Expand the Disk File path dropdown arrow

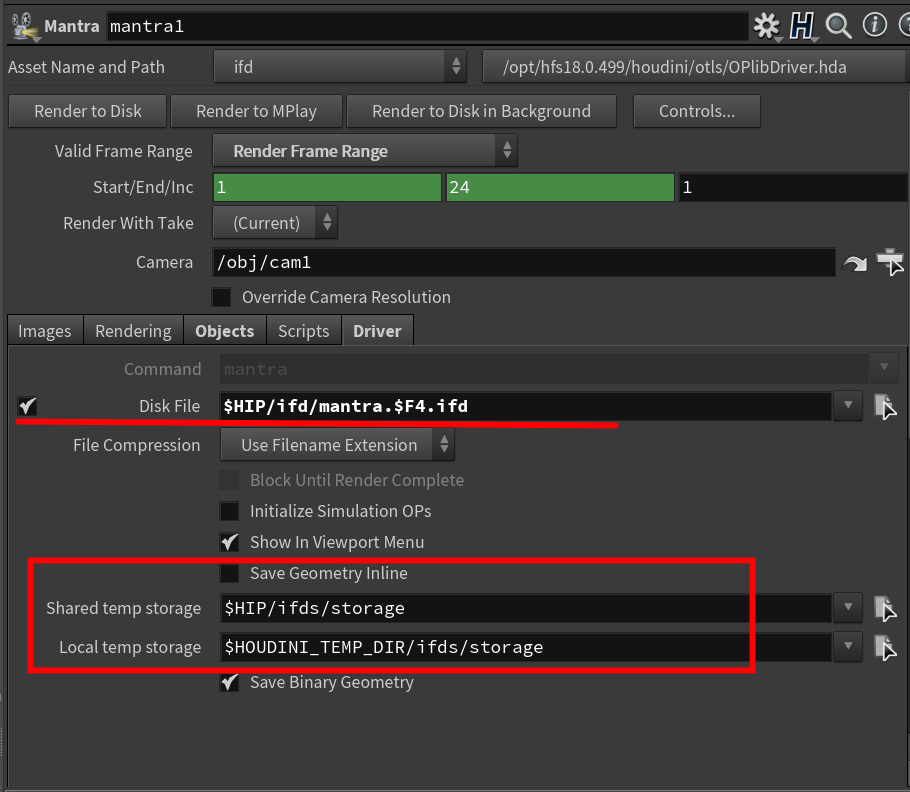click(x=848, y=406)
